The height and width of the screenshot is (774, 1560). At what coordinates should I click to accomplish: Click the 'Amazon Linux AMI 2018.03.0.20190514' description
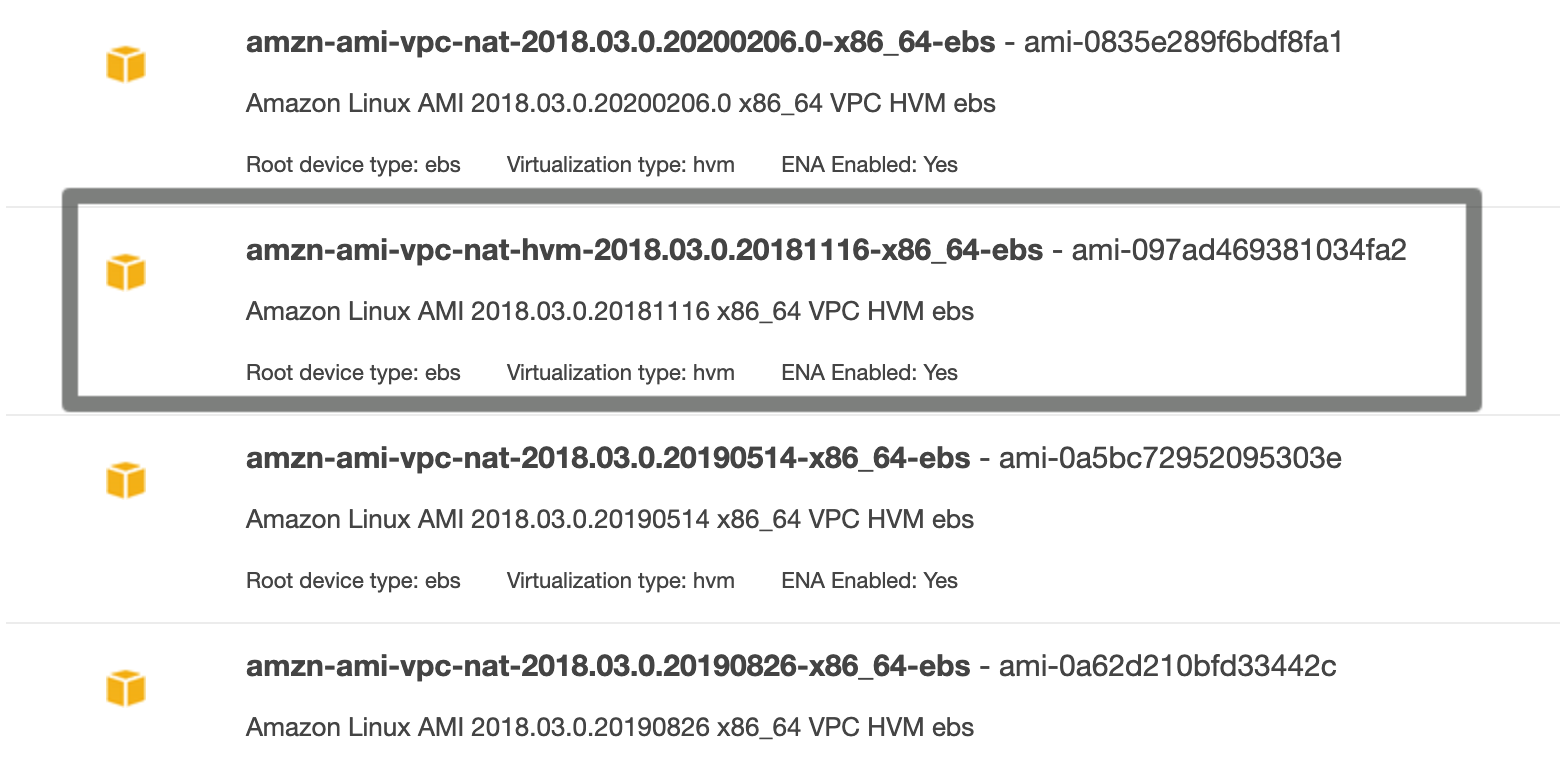pyautogui.click(x=609, y=520)
